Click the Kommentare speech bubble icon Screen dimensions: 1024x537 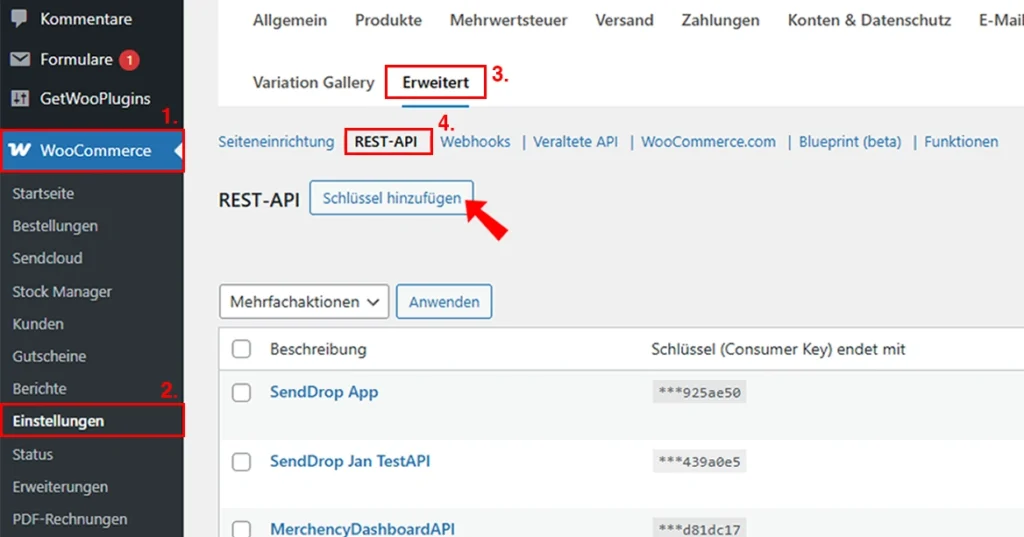click(20, 18)
